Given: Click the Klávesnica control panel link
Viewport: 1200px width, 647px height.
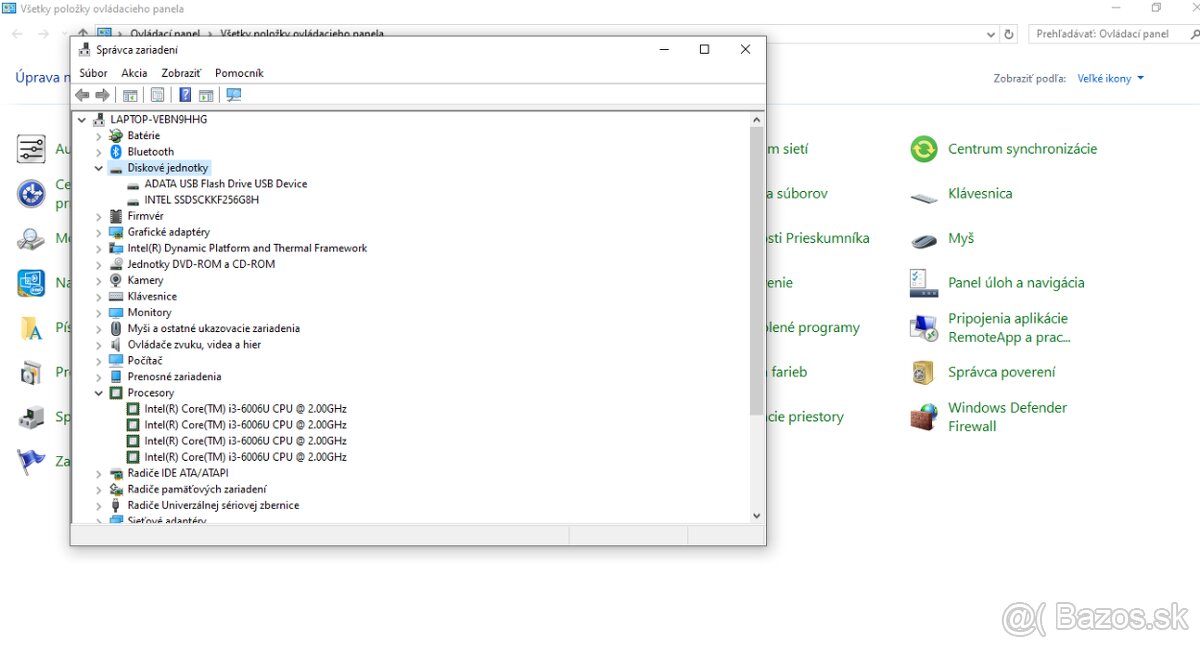Looking at the screenshot, I should pyautogui.click(x=980, y=194).
